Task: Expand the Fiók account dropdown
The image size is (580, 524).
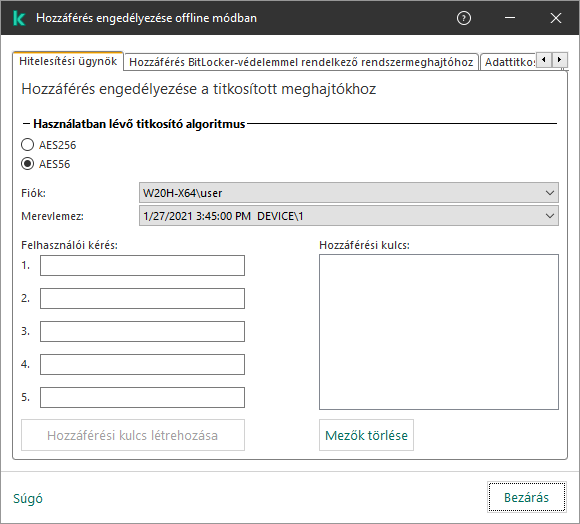Action: pos(348,193)
